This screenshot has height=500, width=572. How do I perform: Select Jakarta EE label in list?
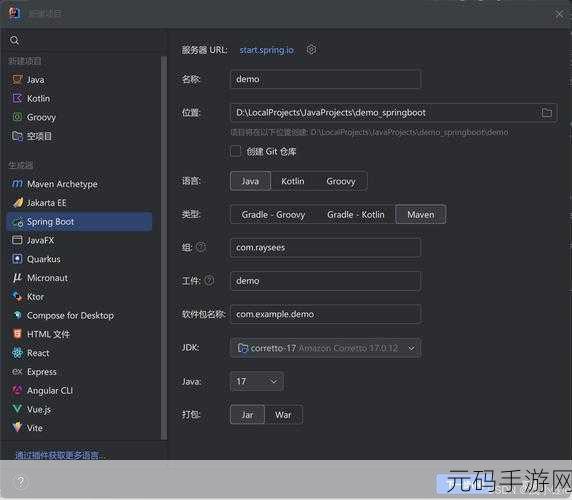tap(47, 203)
